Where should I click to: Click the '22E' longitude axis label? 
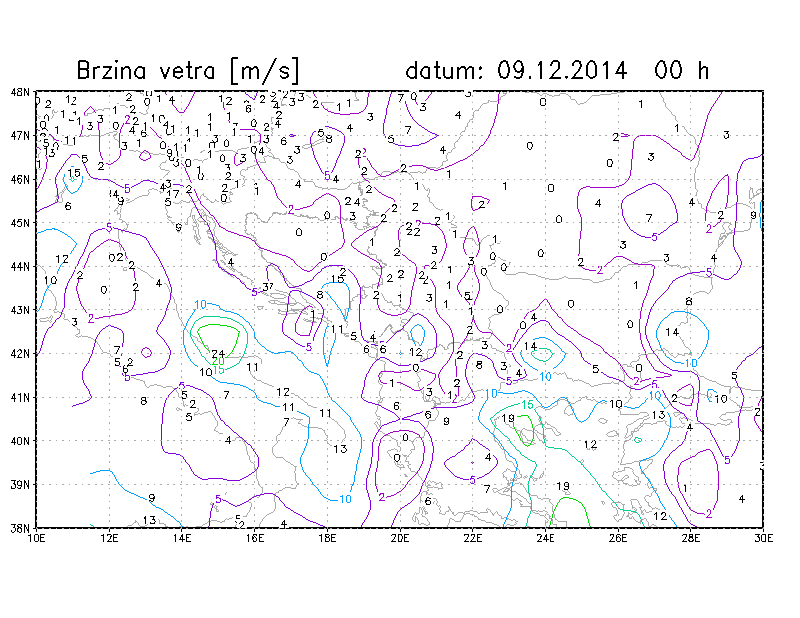(472, 538)
